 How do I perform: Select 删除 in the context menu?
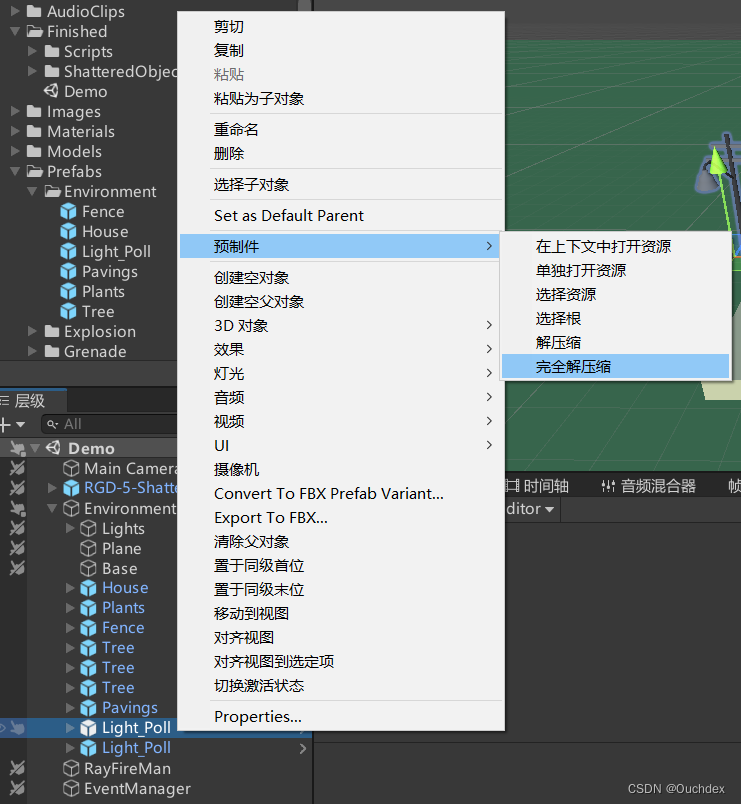coord(341,153)
